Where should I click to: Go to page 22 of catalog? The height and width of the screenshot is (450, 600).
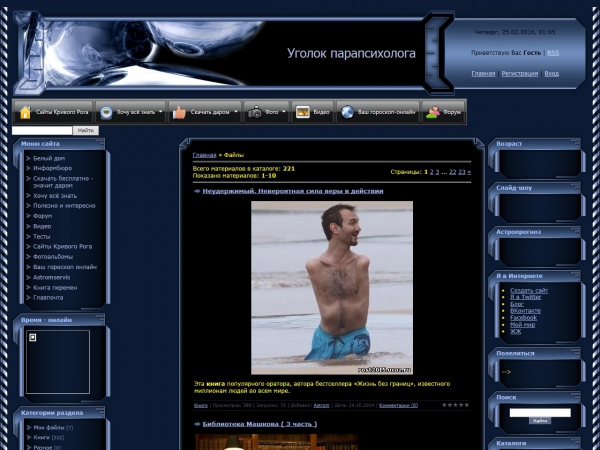click(452, 172)
